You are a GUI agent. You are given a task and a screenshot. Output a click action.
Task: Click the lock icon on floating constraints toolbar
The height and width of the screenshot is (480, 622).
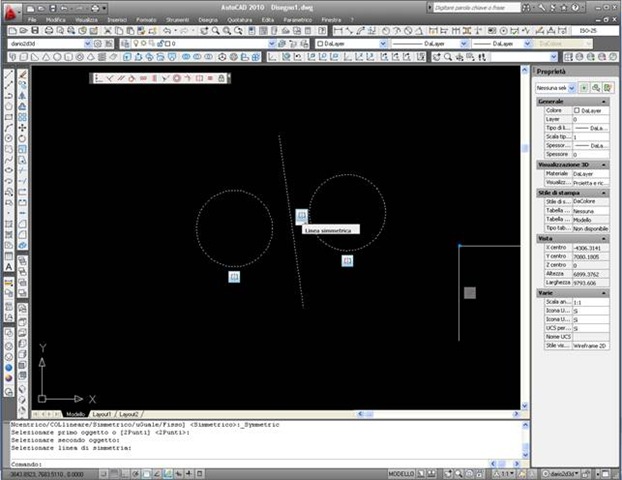pos(221,78)
